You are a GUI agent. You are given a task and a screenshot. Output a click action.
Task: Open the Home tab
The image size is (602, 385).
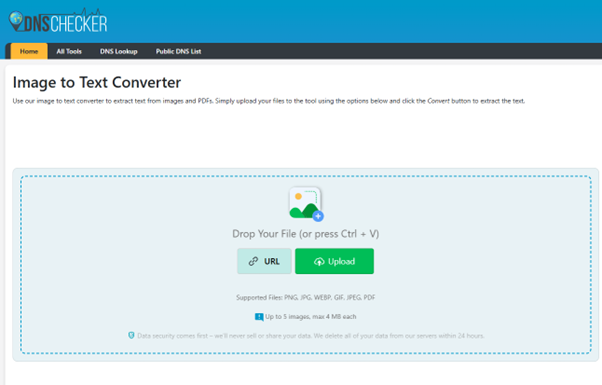tap(29, 51)
